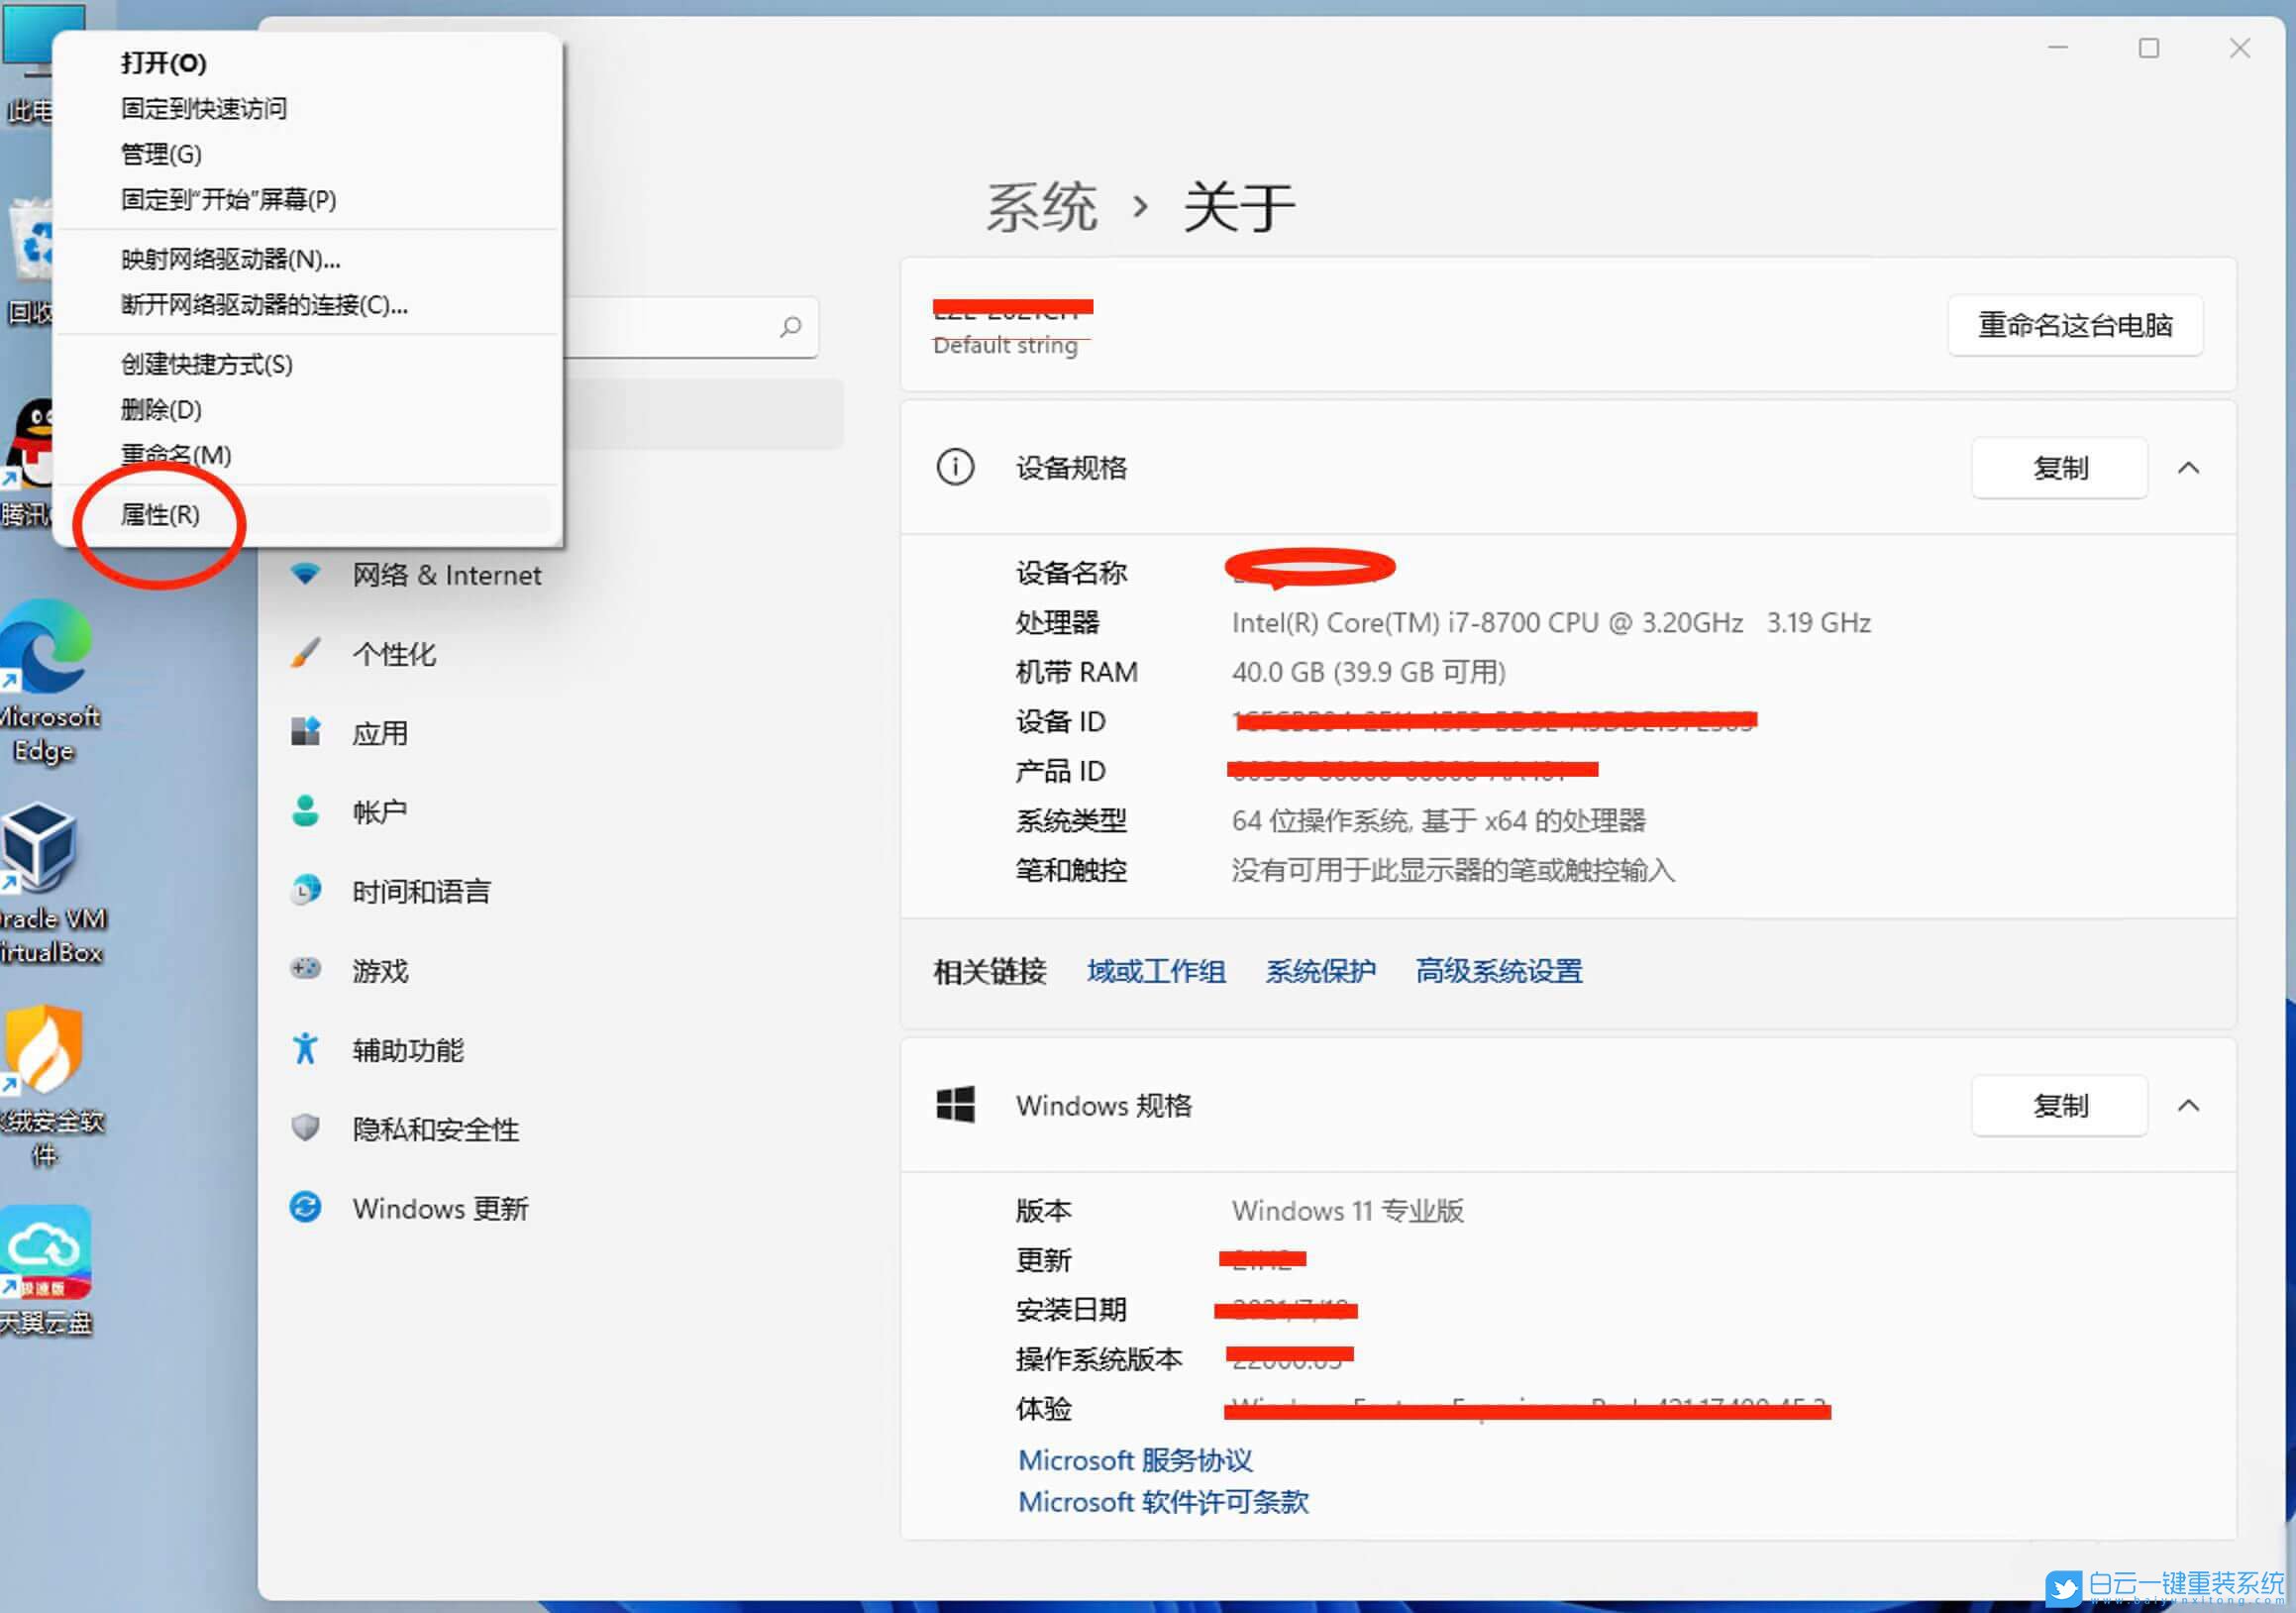Open 个性化 settings from the sidebar
2296x1613 pixels.
[x=394, y=653]
